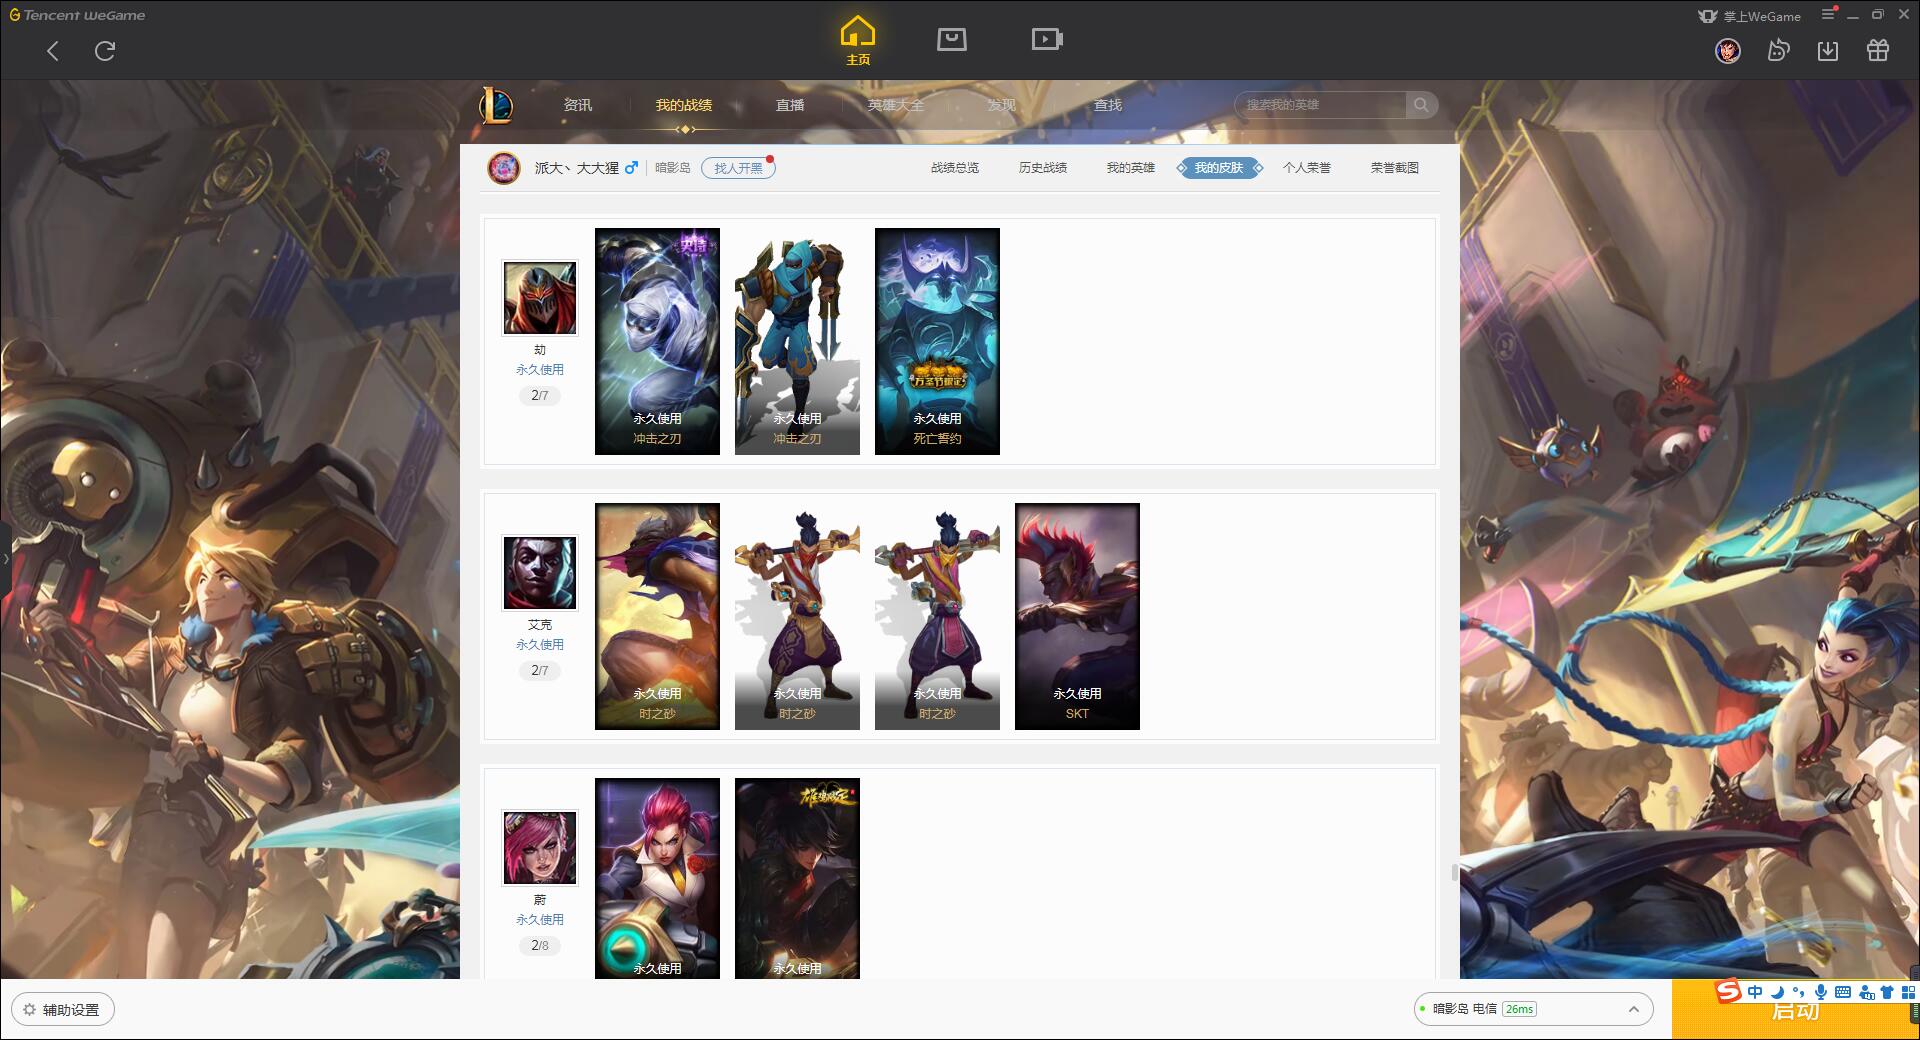This screenshot has width=1920, height=1040.
Task: Open 荣誉截图 sub-tab
Action: (1395, 168)
